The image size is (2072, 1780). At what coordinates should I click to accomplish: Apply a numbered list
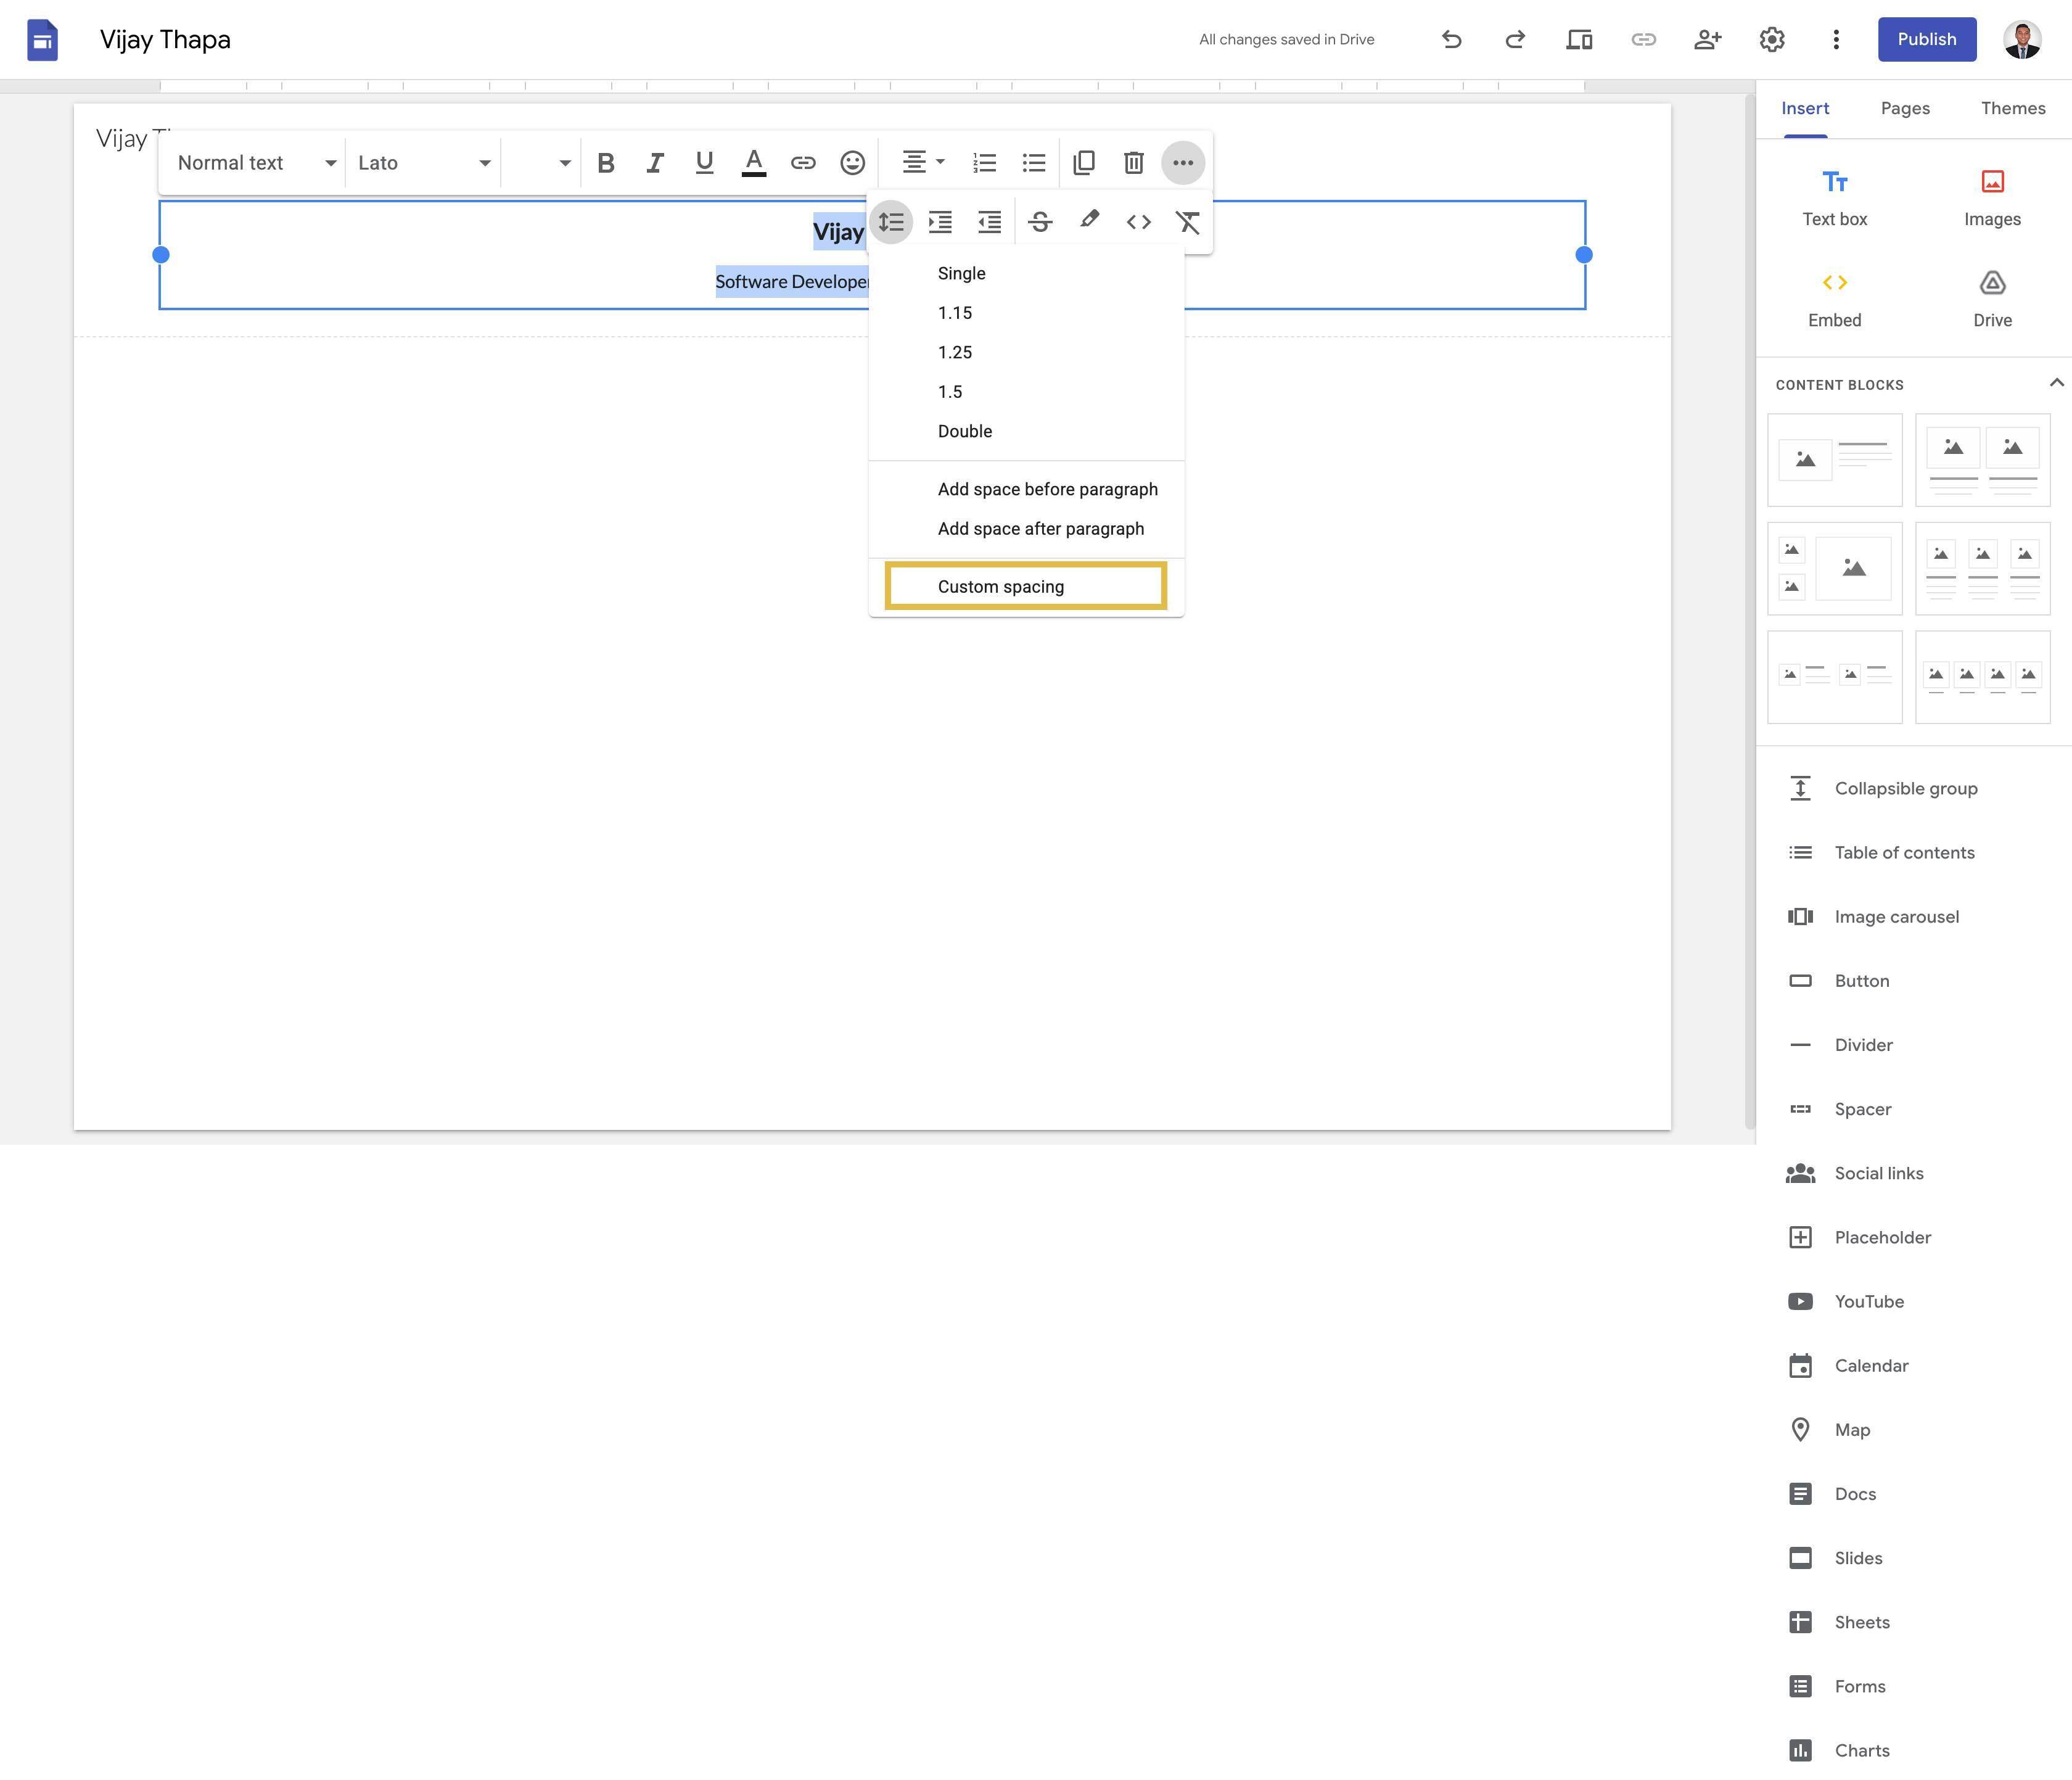[x=984, y=163]
